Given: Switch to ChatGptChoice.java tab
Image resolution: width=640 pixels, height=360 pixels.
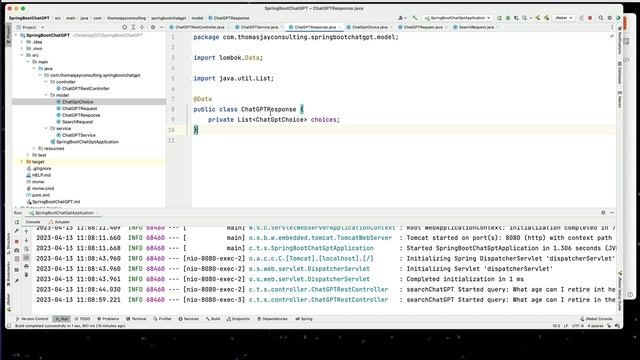Looking at the screenshot, I should 370,27.
